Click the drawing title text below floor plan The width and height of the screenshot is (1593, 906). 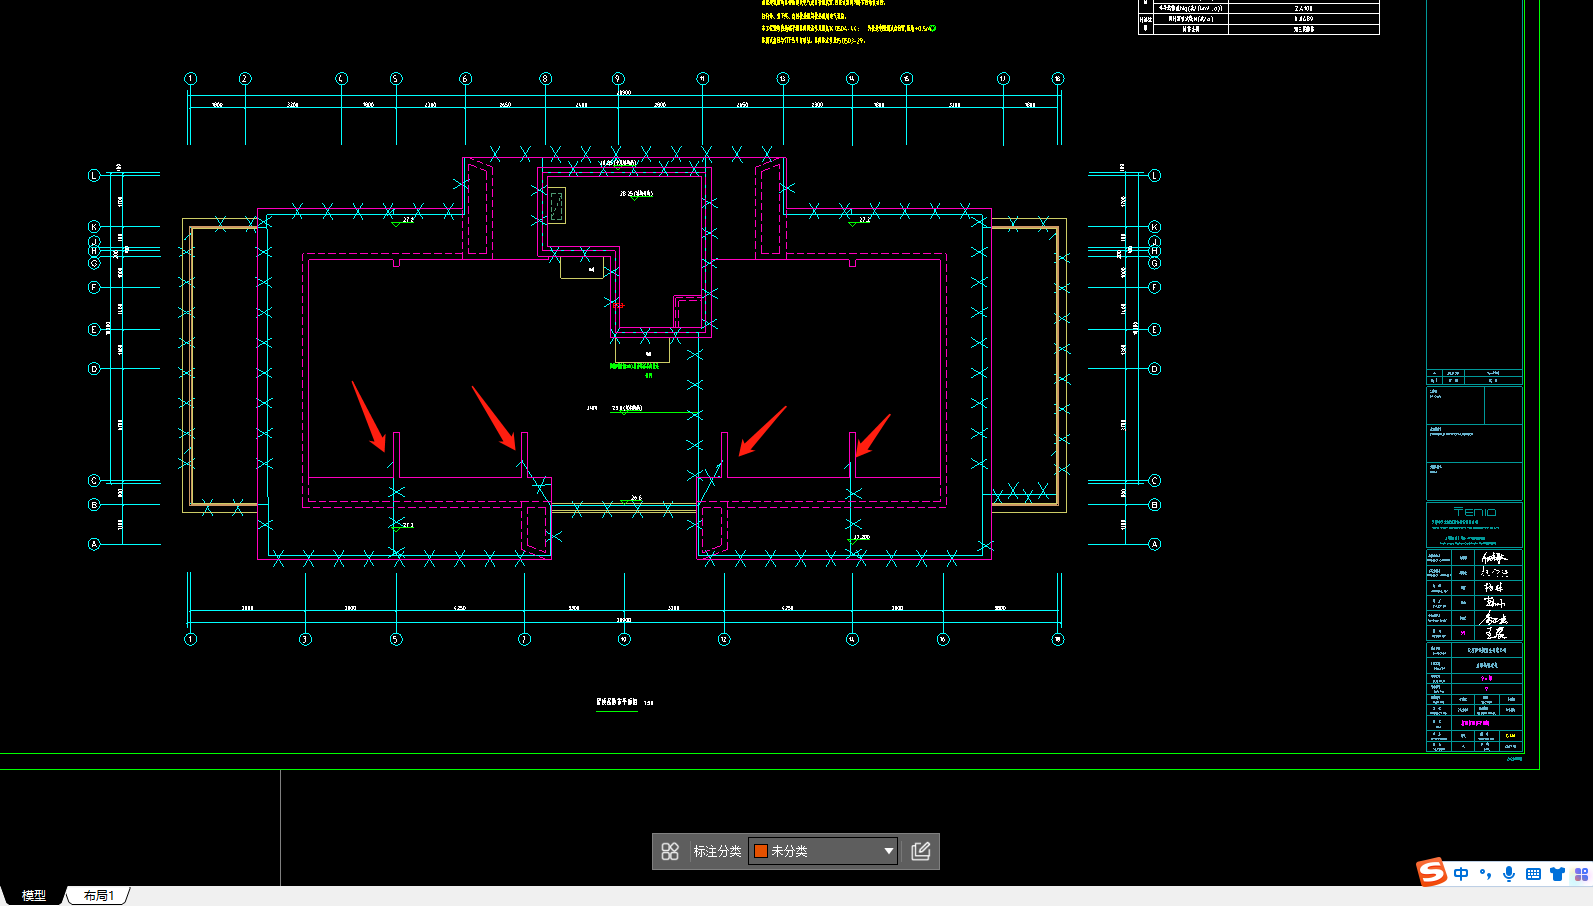(x=617, y=702)
